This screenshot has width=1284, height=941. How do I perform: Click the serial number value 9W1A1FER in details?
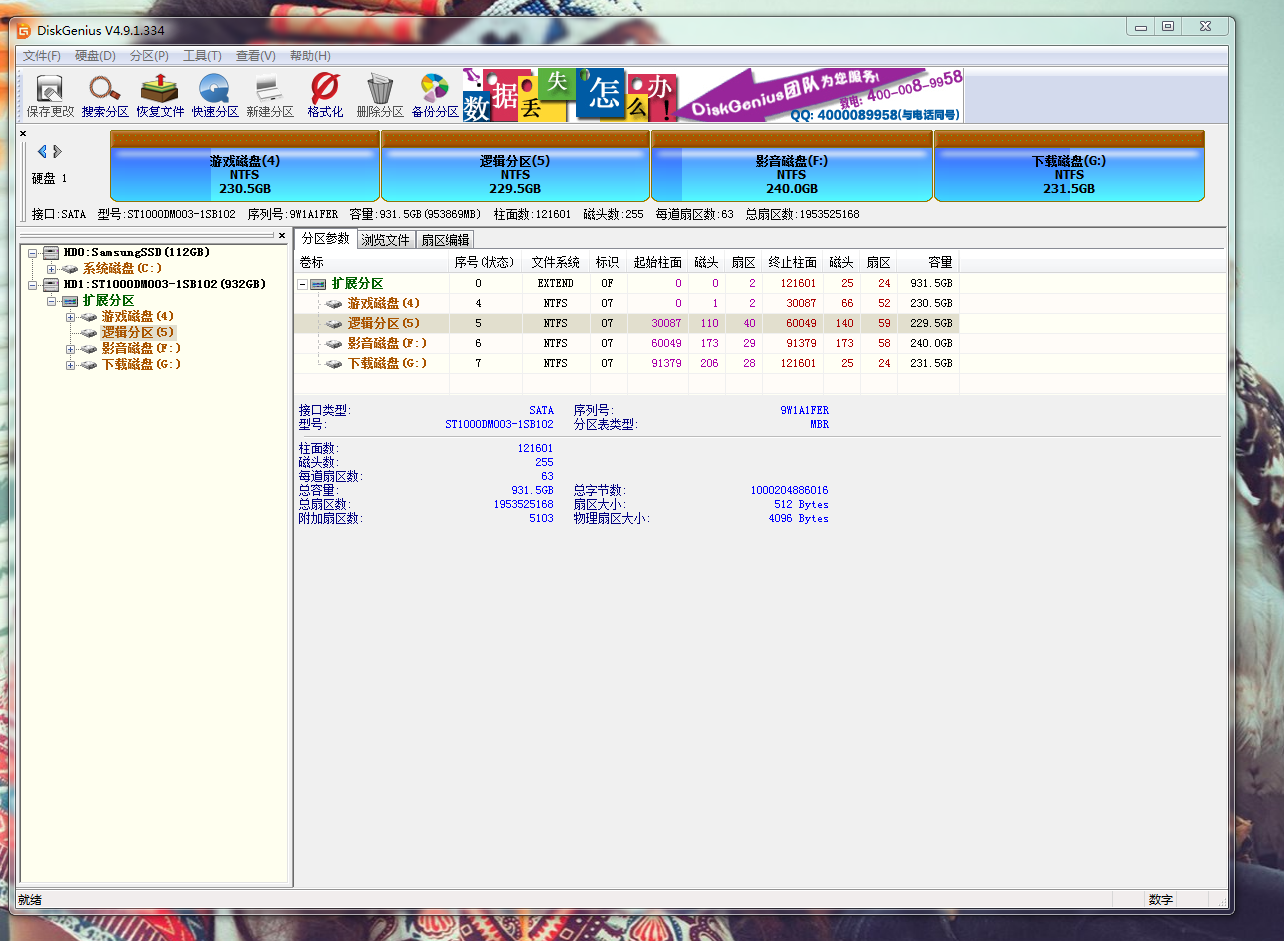tap(805, 410)
